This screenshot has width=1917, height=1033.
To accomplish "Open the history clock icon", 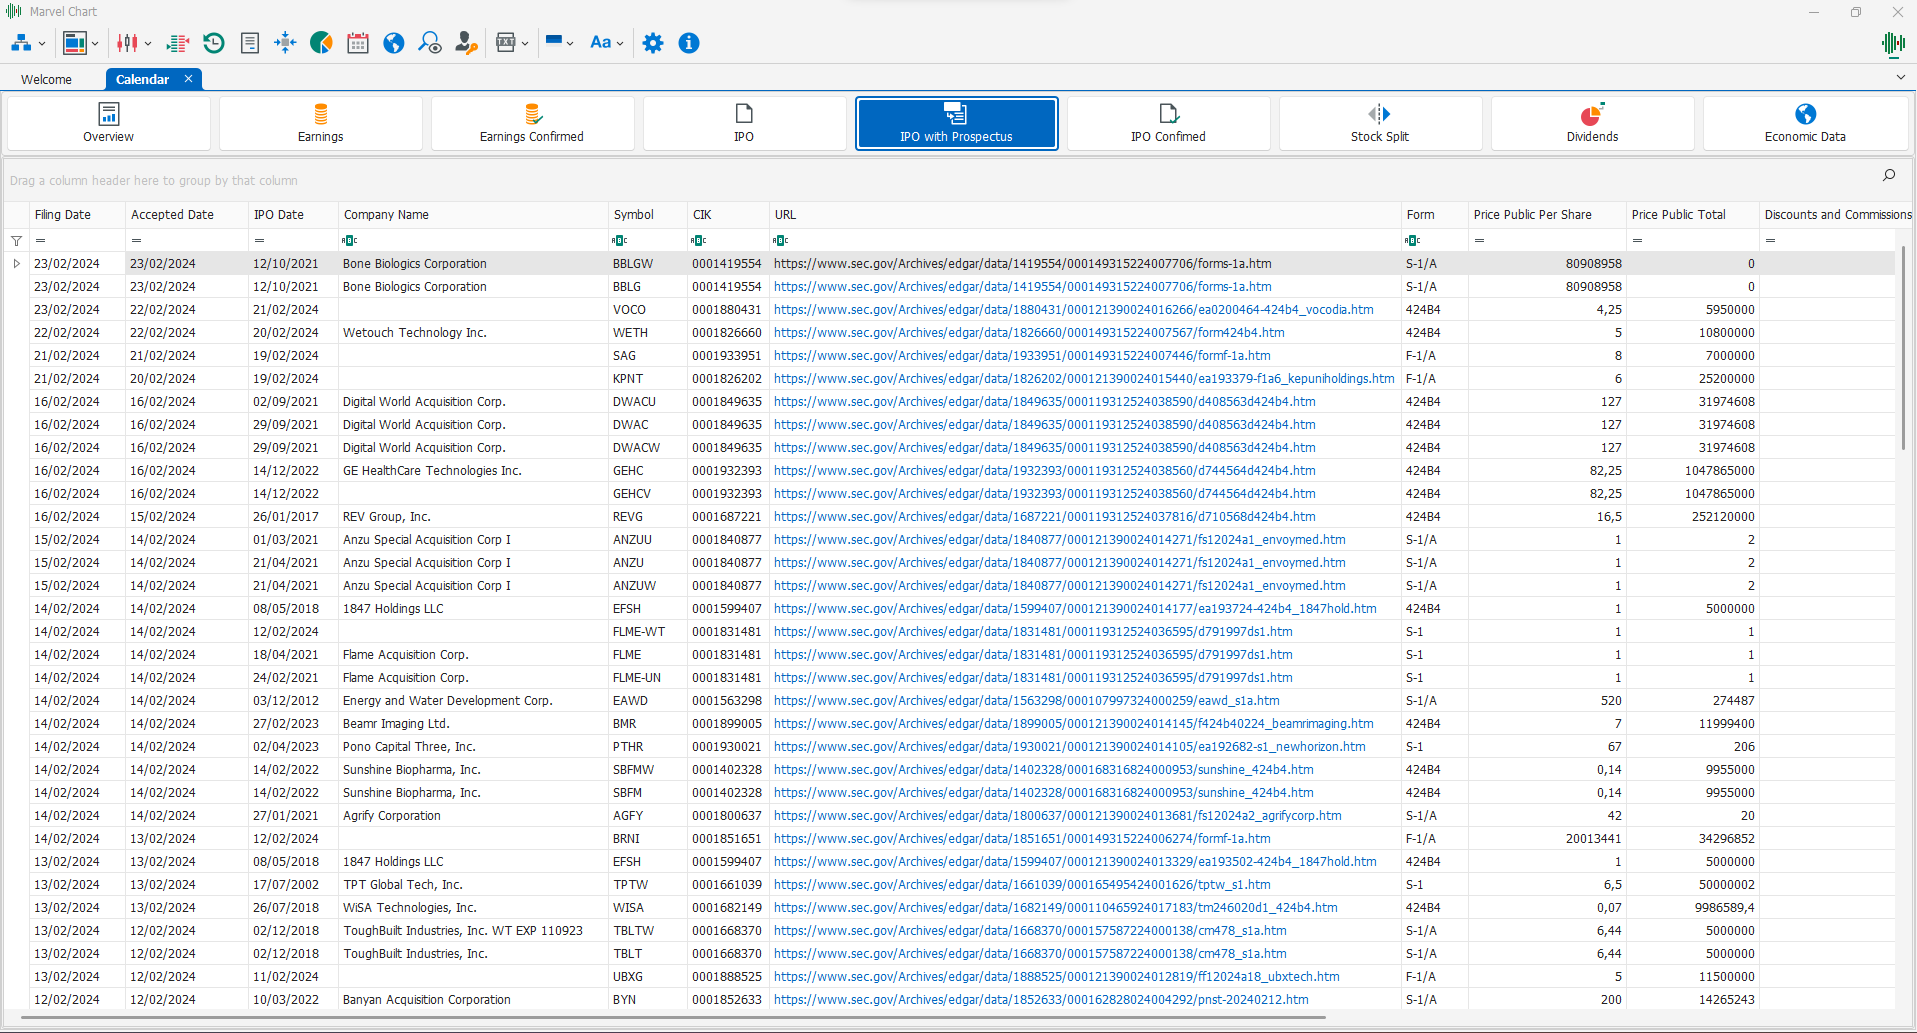I will [x=213, y=43].
